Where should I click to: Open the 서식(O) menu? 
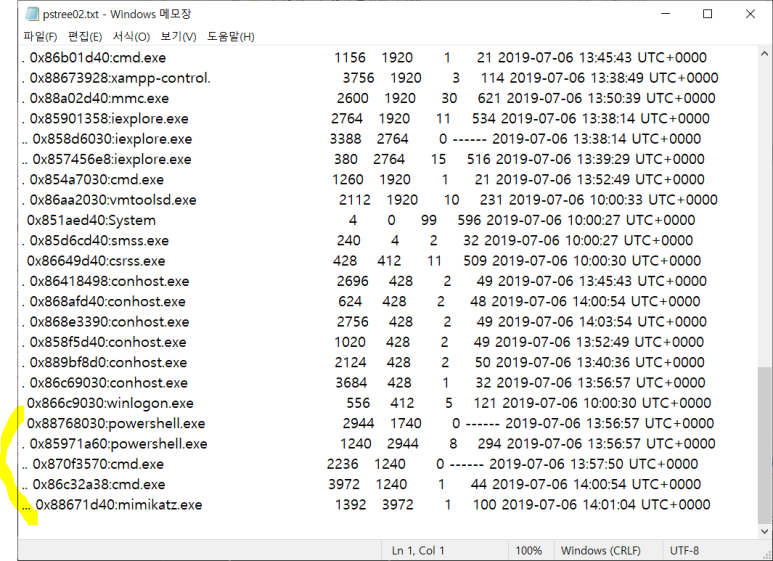(131, 36)
